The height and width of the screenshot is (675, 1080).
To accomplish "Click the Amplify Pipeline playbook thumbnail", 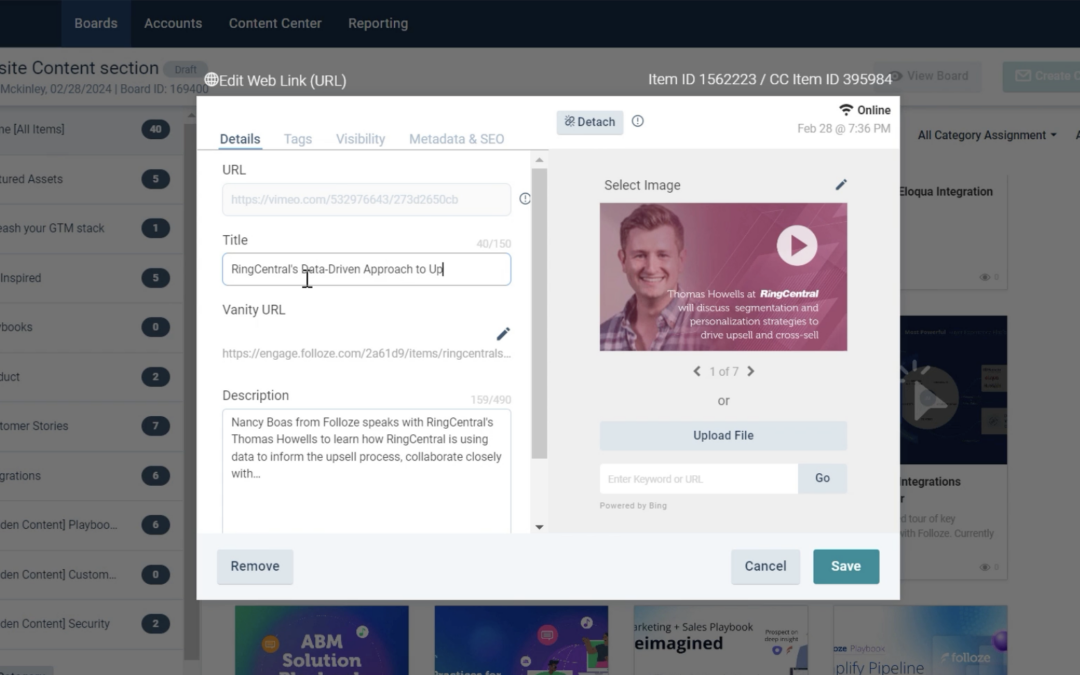I will point(920,641).
